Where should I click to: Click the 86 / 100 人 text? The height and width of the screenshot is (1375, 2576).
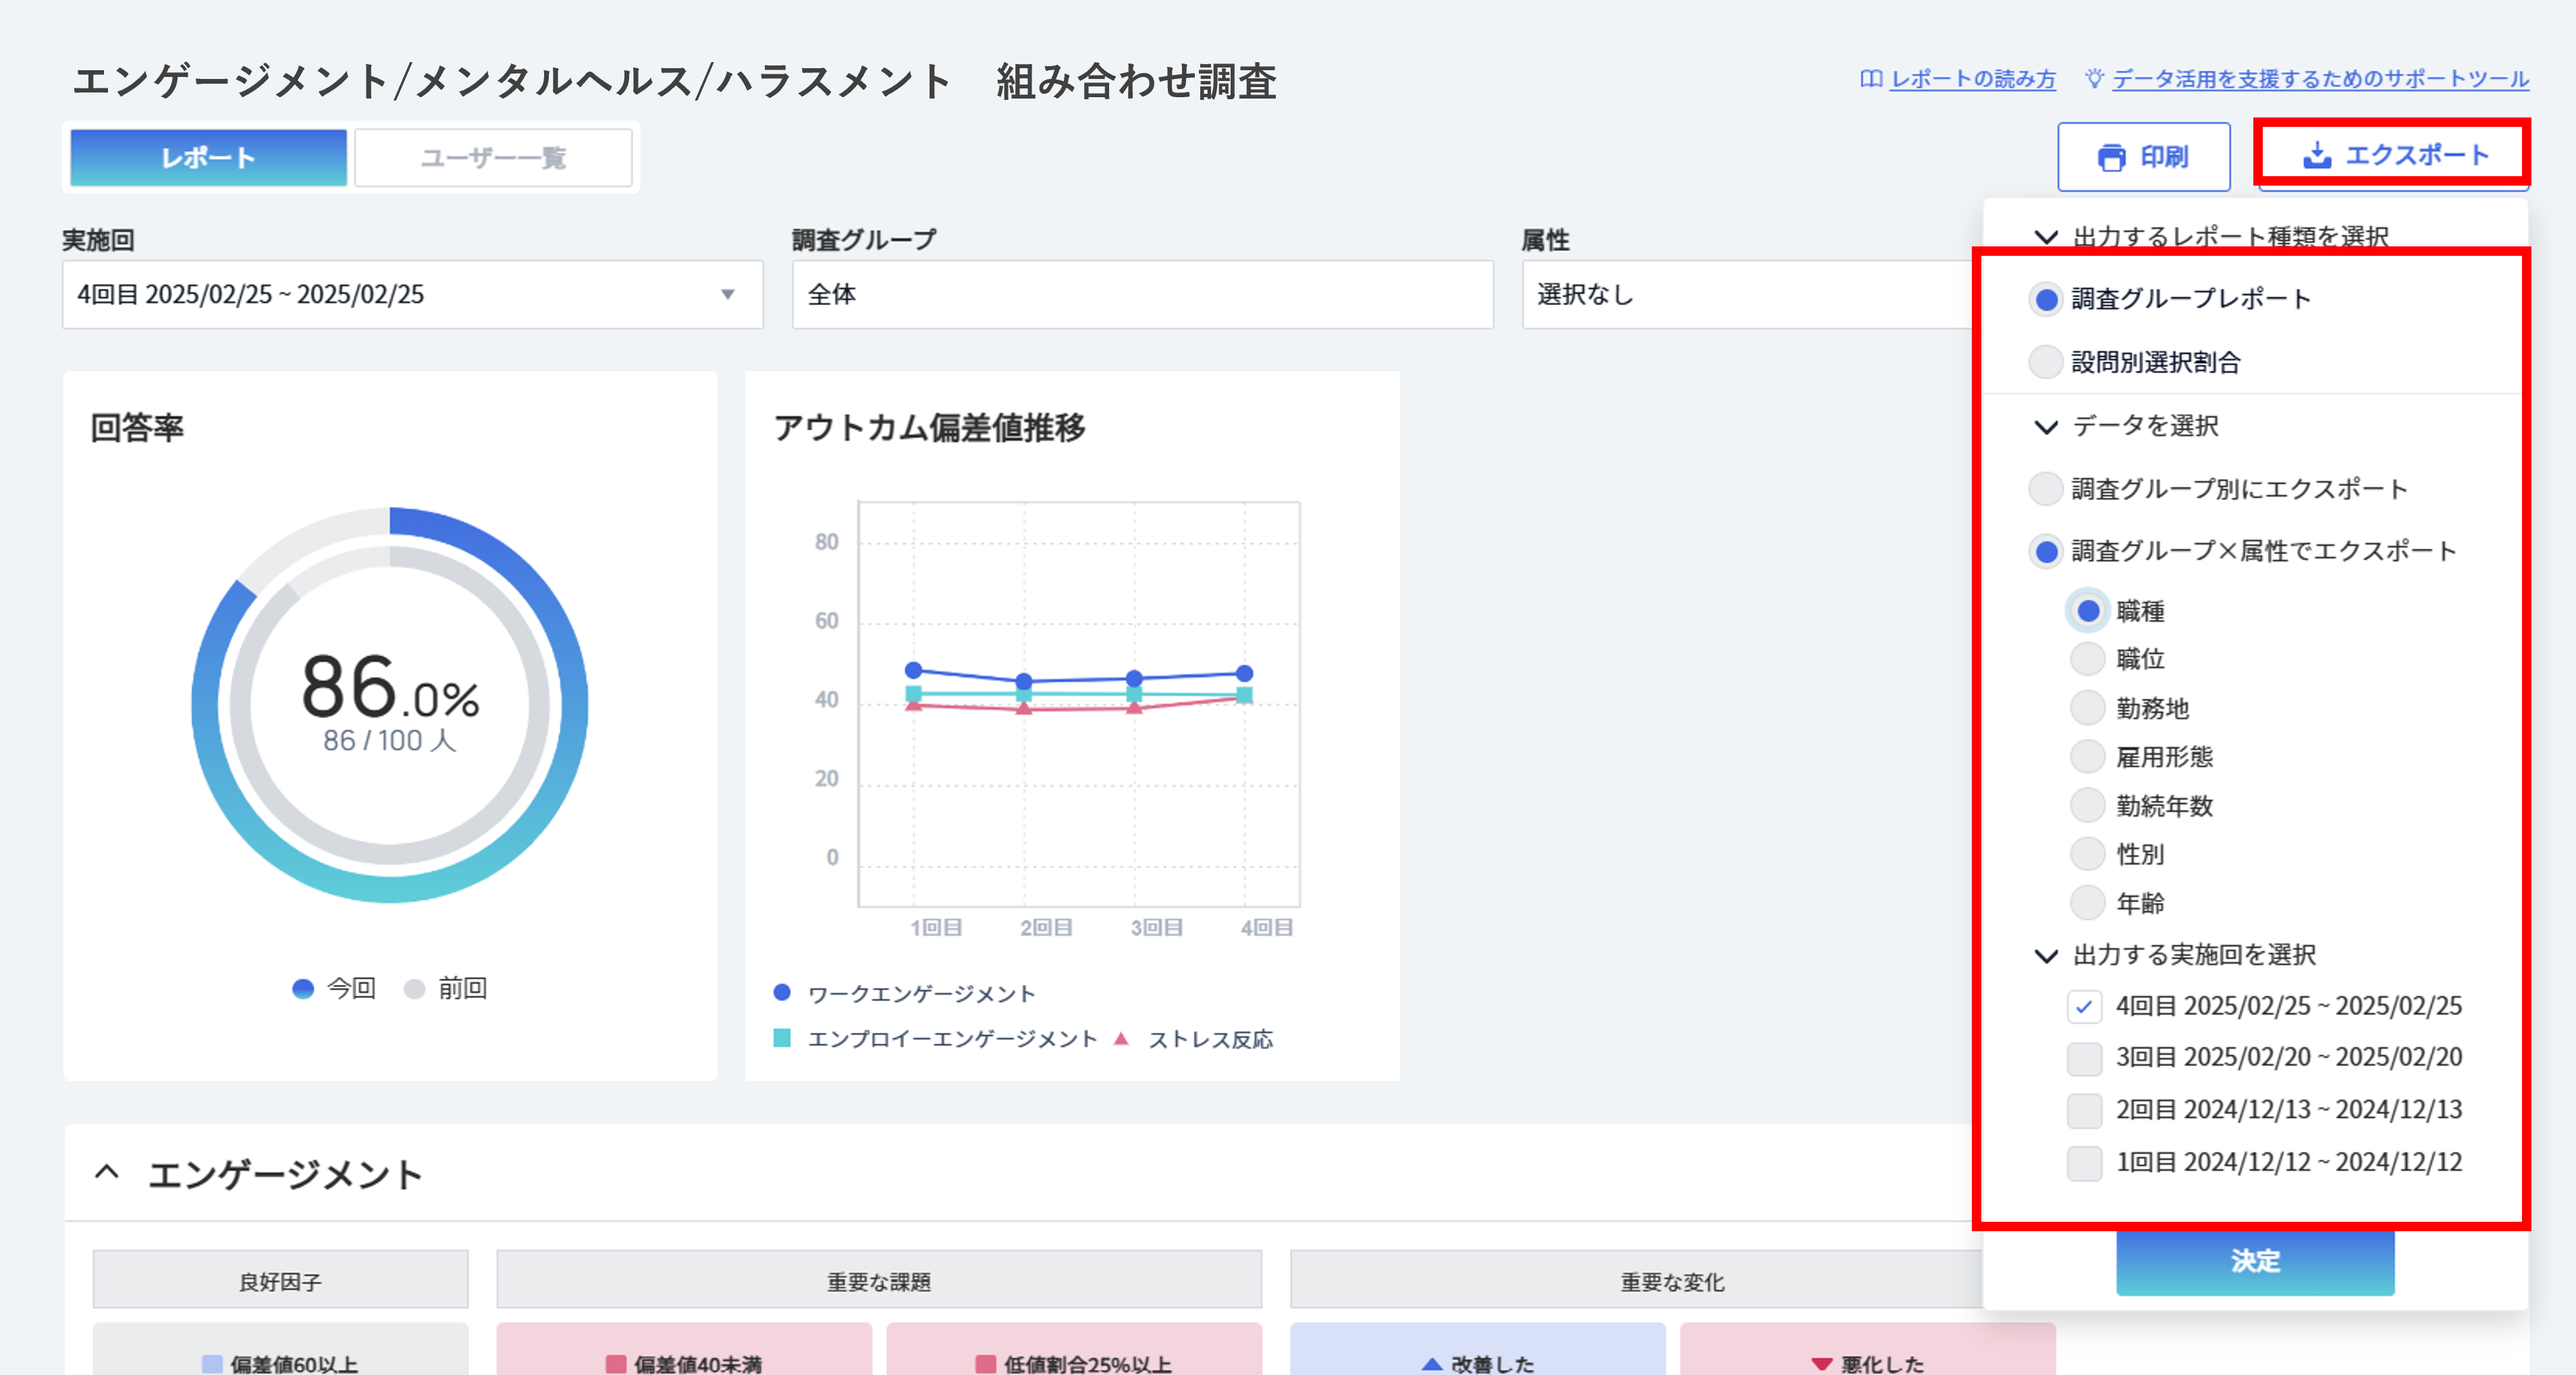point(389,741)
